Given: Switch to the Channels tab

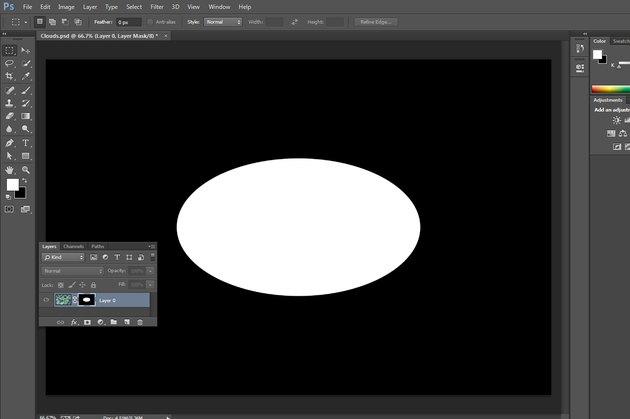Looking at the screenshot, I should (74, 246).
